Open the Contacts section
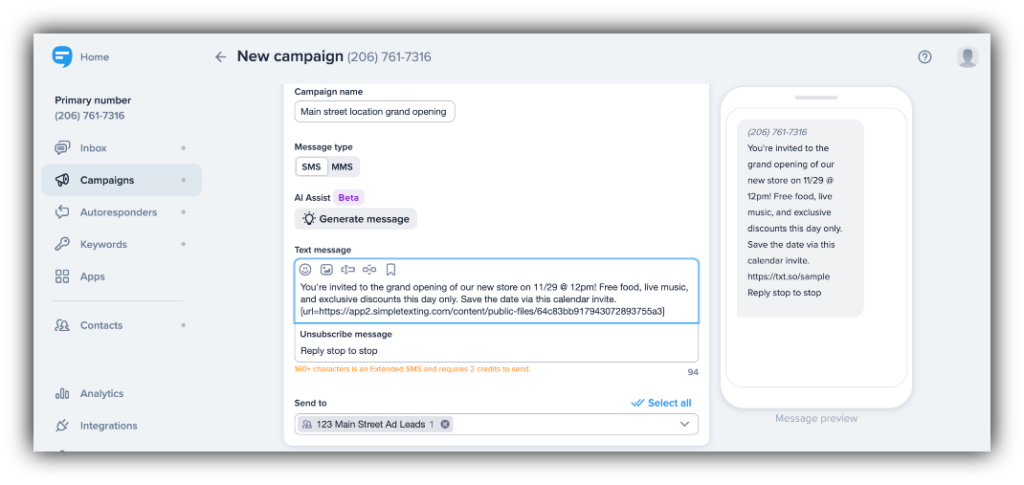Screen dimensions: 1024x485 (101, 325)
